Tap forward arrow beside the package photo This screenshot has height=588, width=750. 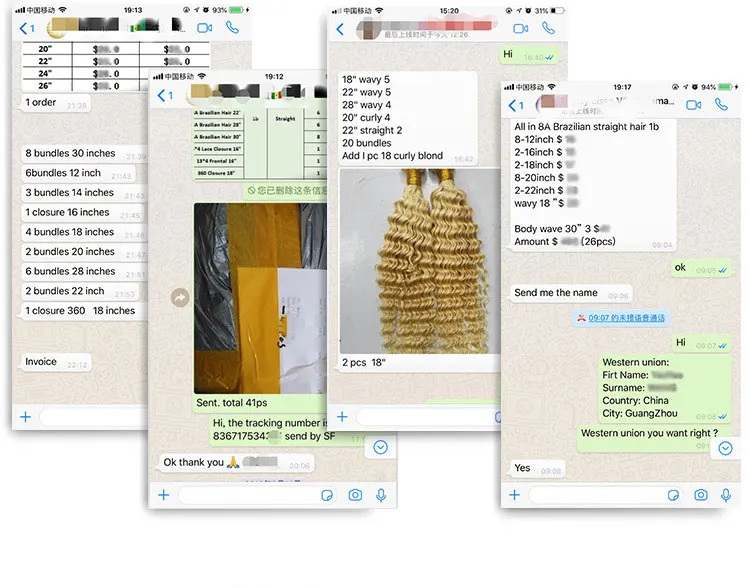[x=180, y=297]
